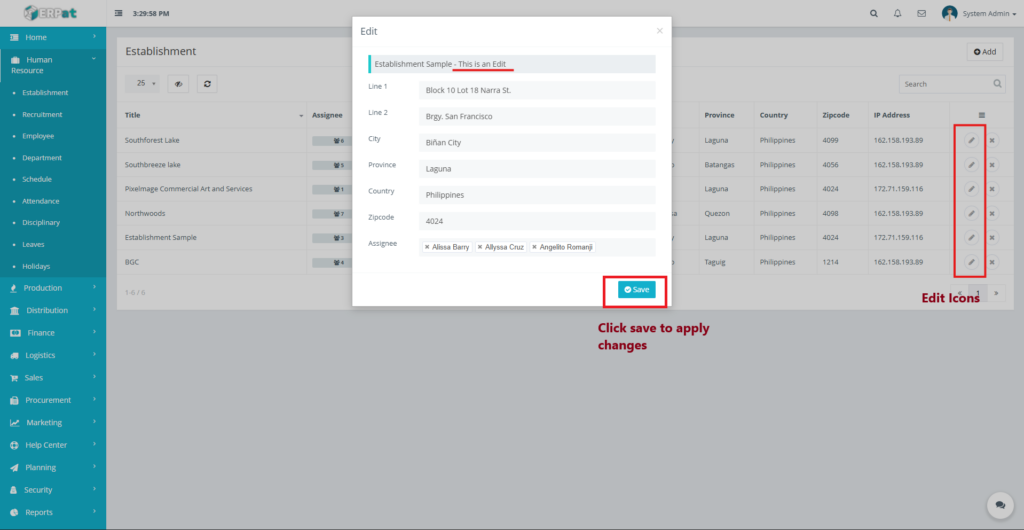Open Employee in the sidebar
1024x530 pixels.
tap(38, 136)
